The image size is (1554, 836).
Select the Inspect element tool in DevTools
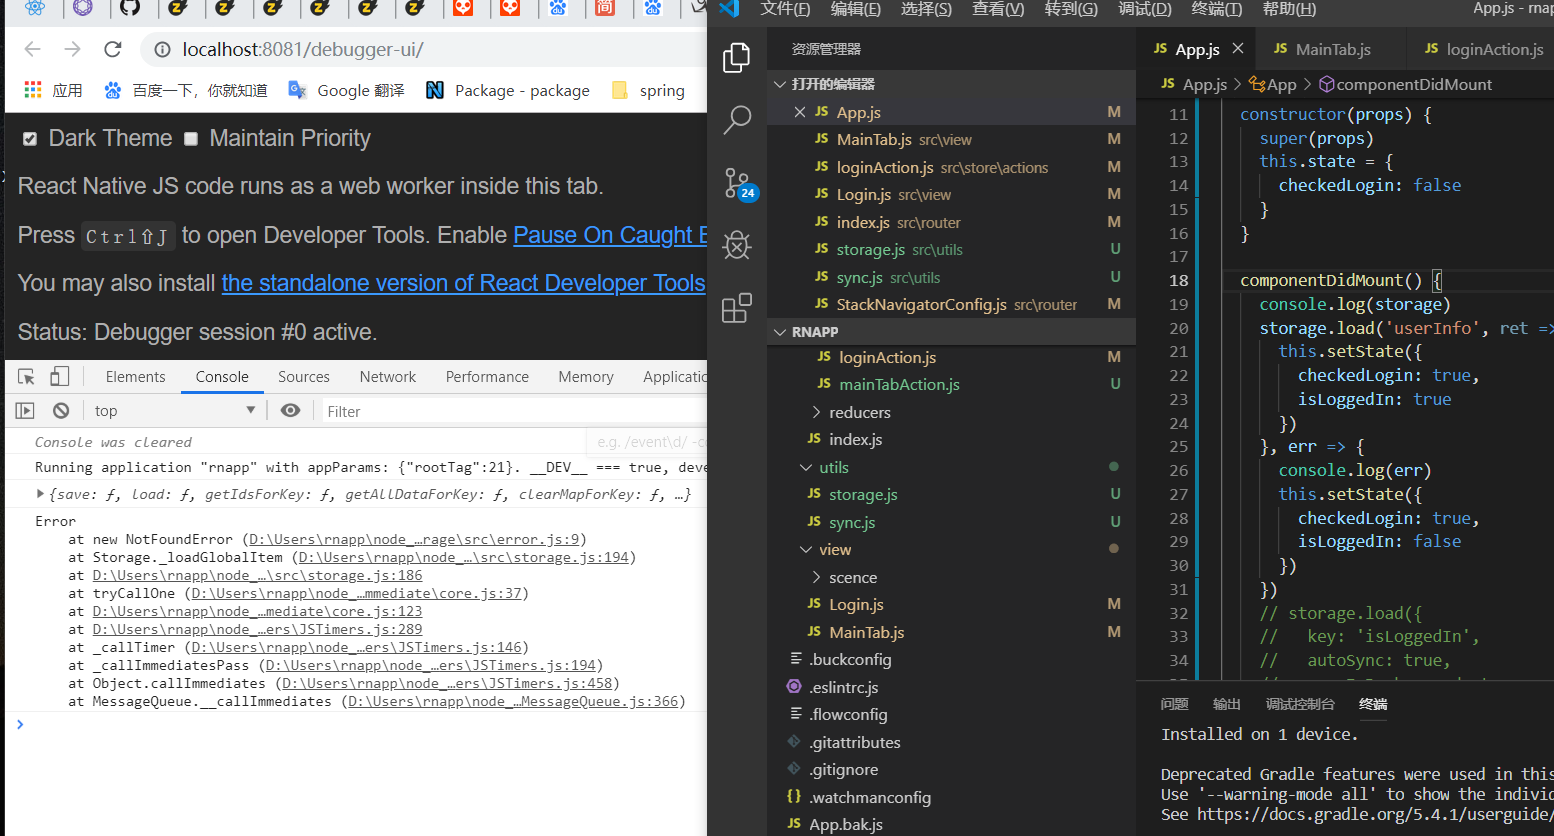pyautogui.click(x=25, y=375)
